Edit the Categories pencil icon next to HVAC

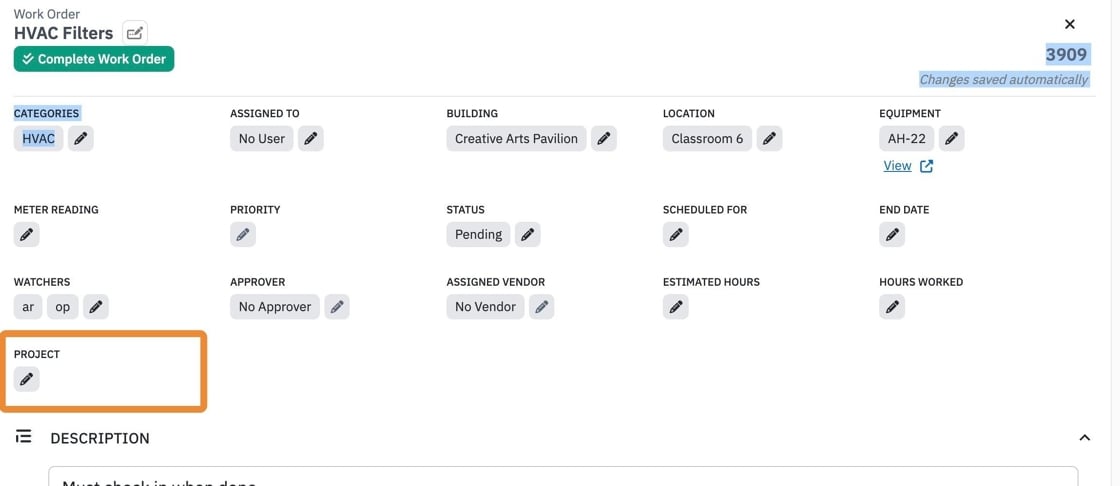click(x=81, y=139)
